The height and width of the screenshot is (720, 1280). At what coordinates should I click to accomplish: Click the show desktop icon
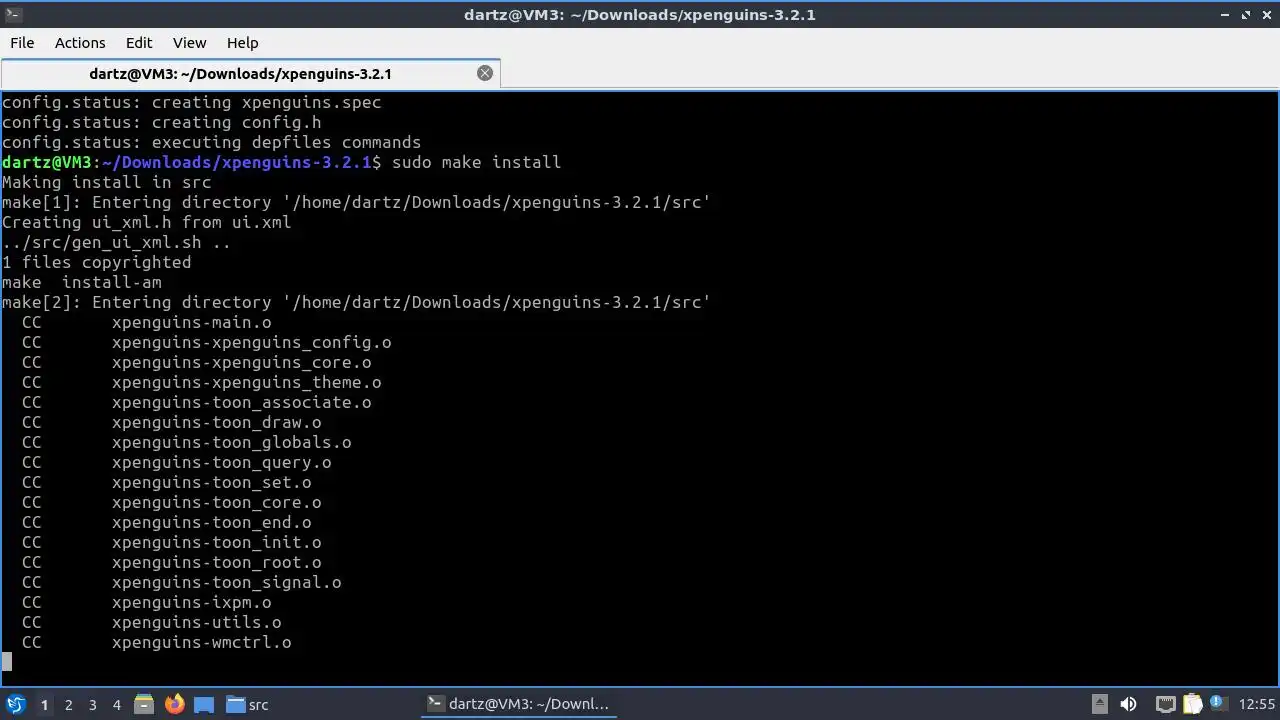click(x=204, y=704)
